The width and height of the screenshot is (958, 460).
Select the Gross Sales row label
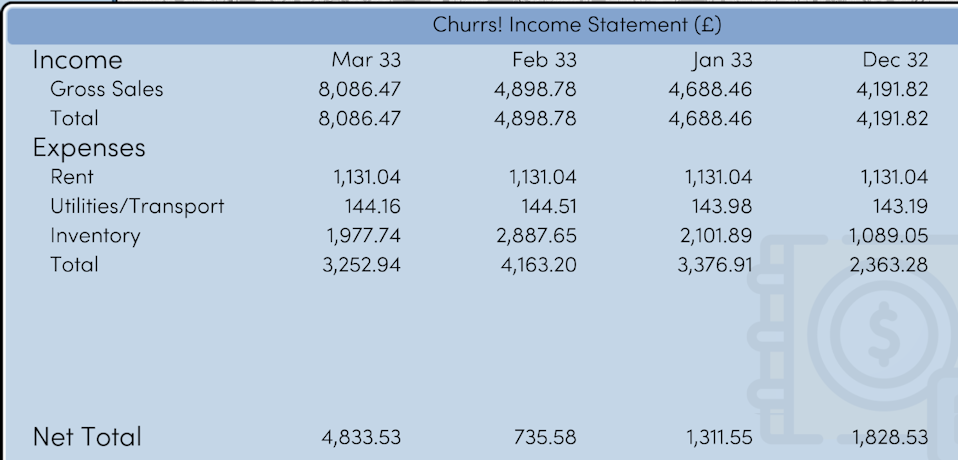click(106, 89)
